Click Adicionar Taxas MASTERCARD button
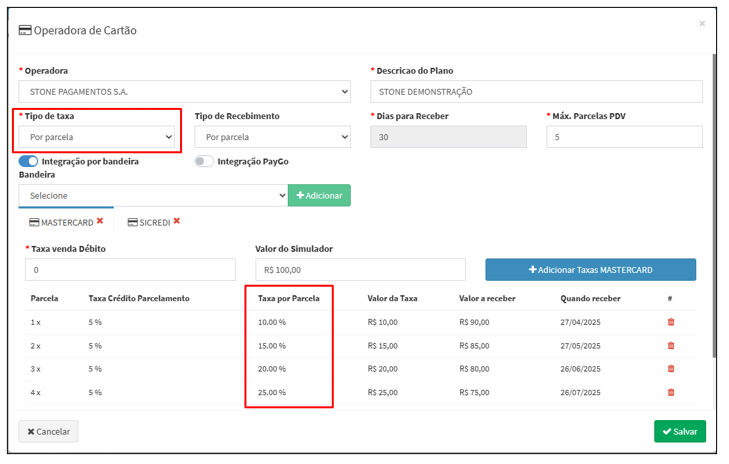729x464 pixels. [590, 270]
